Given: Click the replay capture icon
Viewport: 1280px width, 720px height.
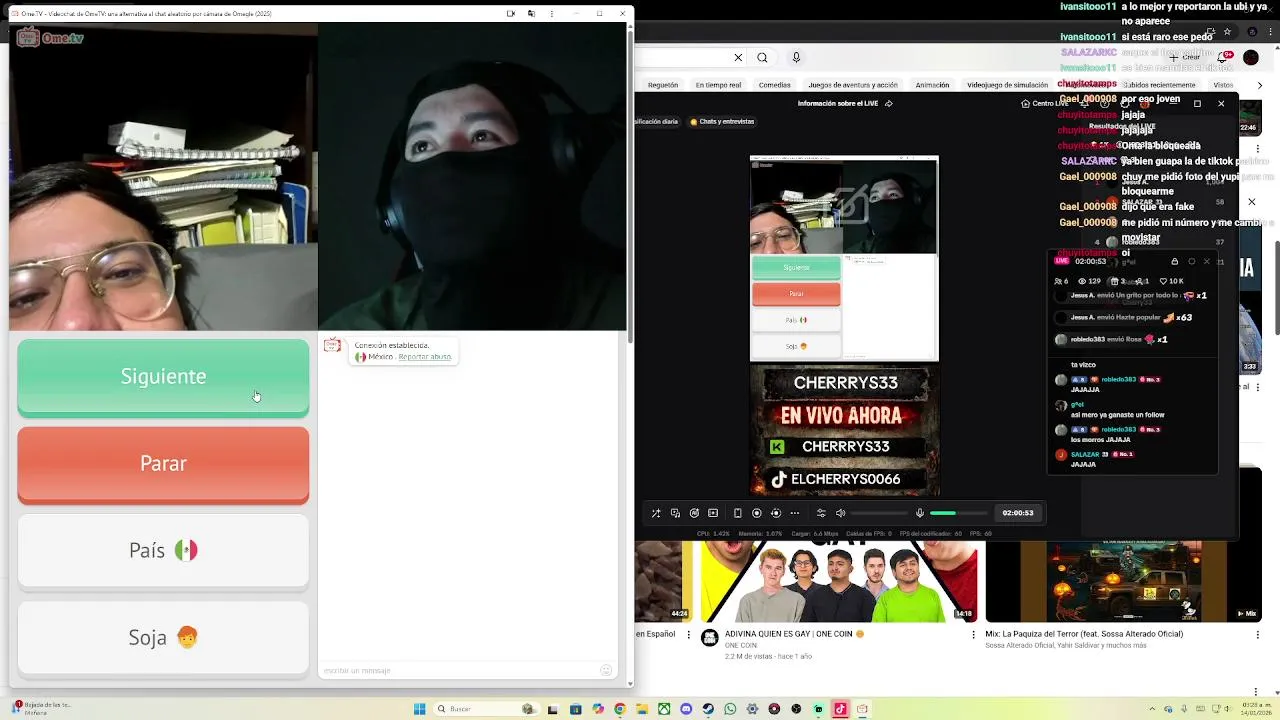Looking at the screenshot, I should 776,513.
